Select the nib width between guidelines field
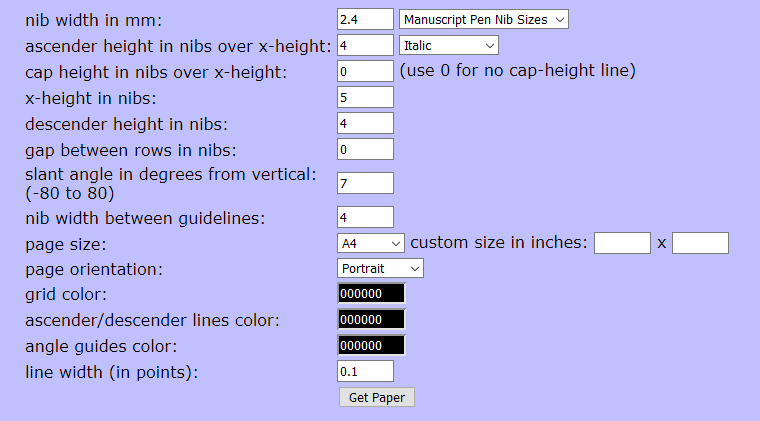760x421 pixels. [366, 216]
